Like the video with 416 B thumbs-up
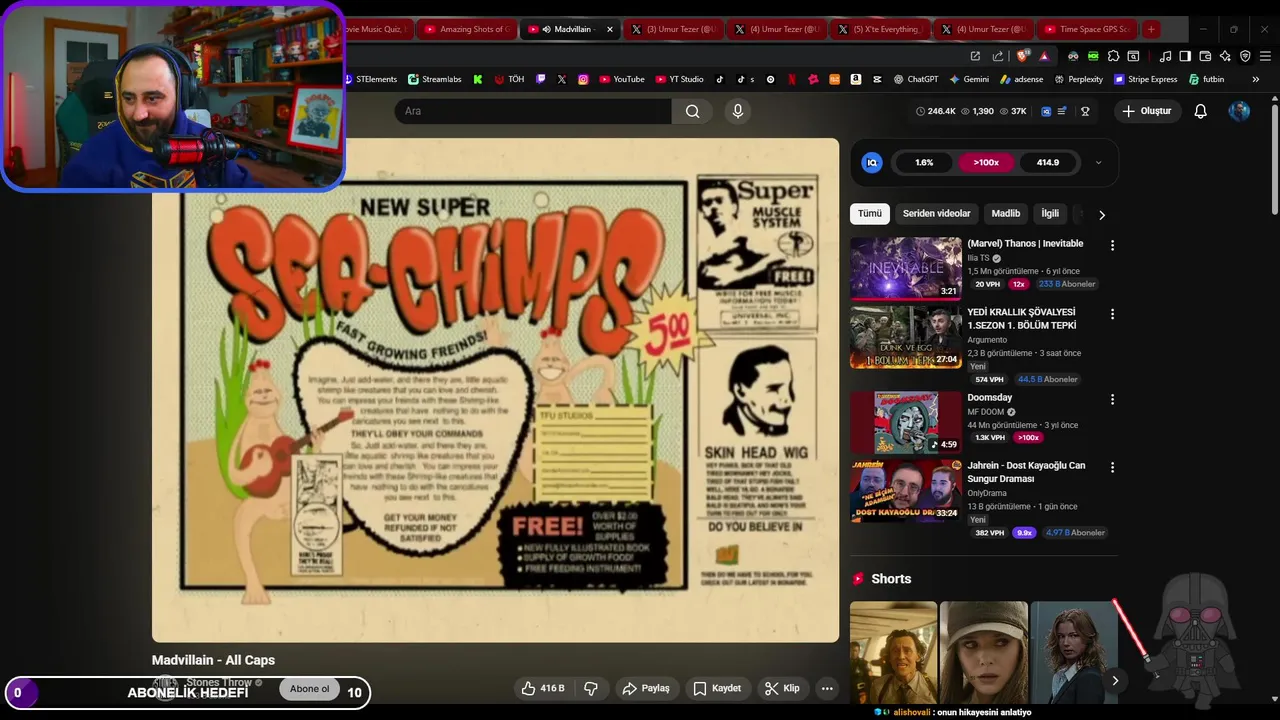The height and width of the screenshot is (720, 1280). click(x=543, y=688)
